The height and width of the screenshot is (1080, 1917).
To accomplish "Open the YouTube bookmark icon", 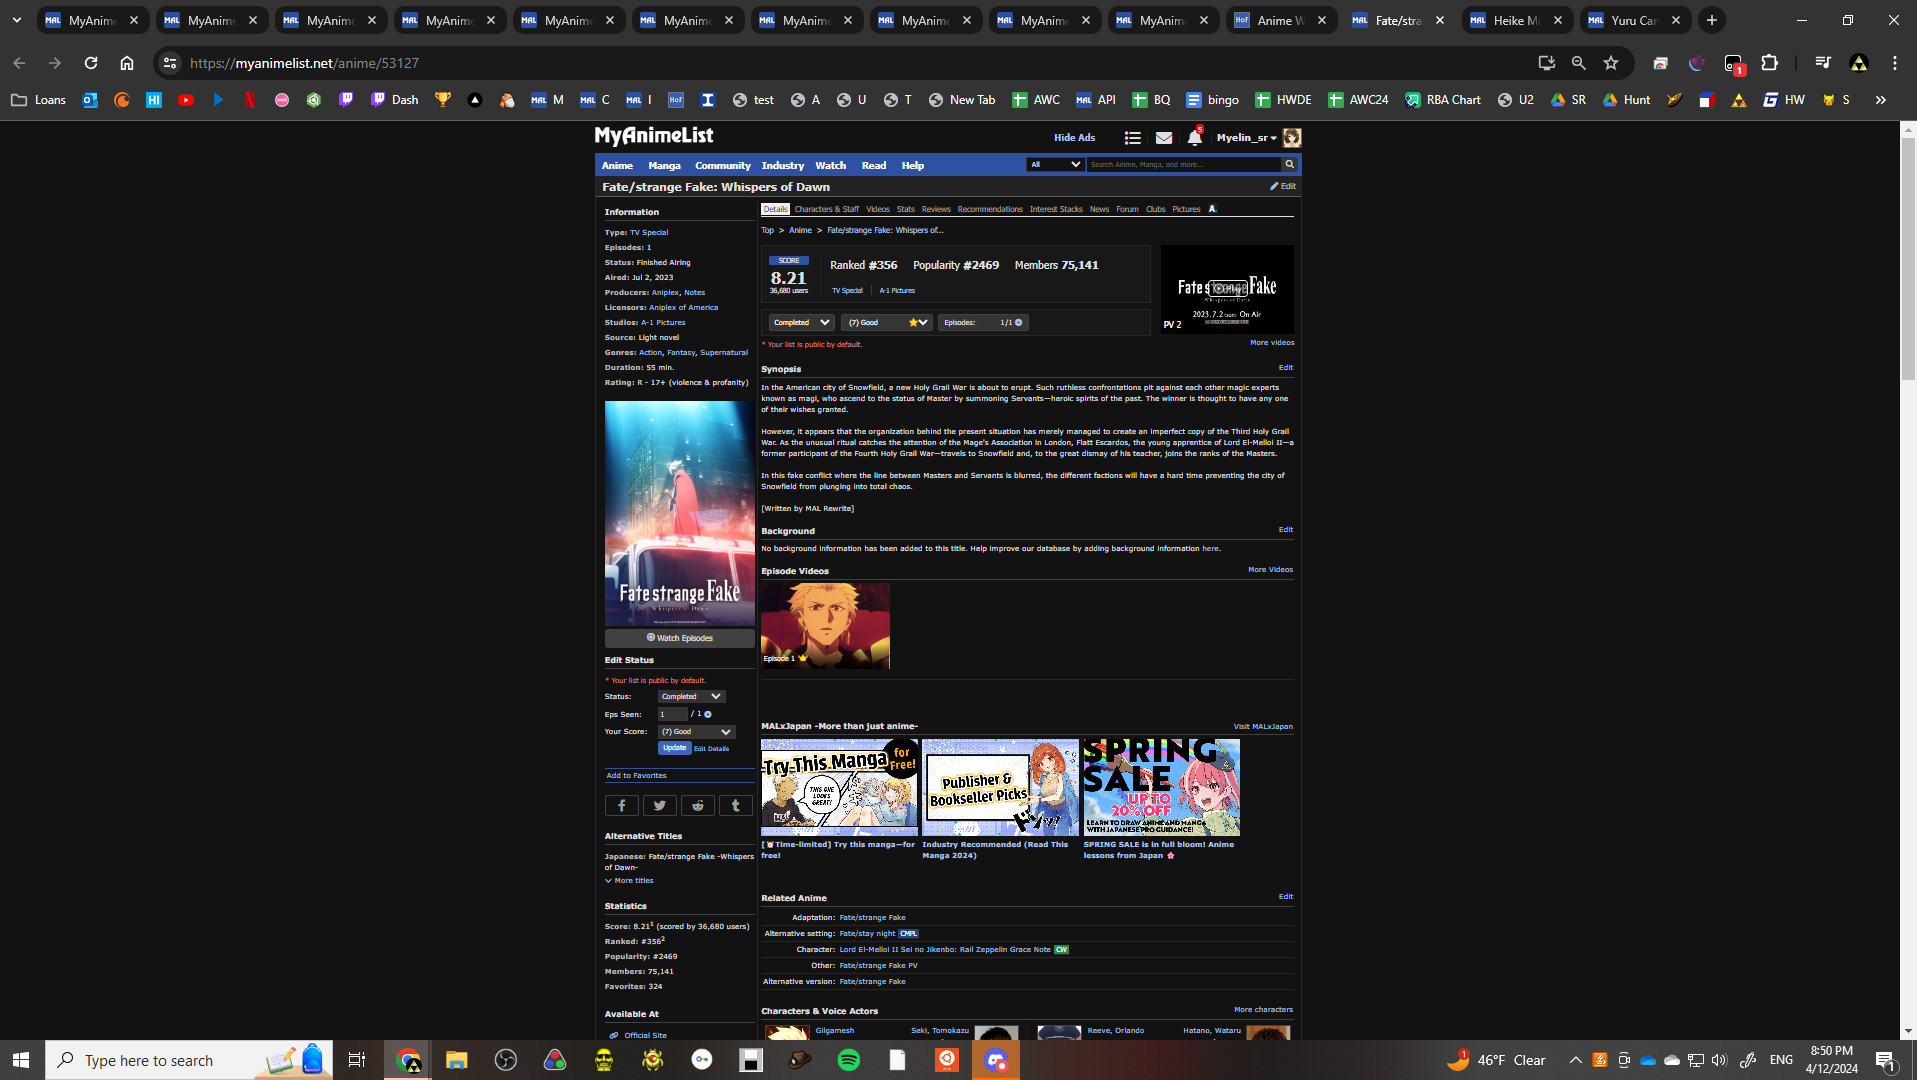I will [x=186, y=100].
